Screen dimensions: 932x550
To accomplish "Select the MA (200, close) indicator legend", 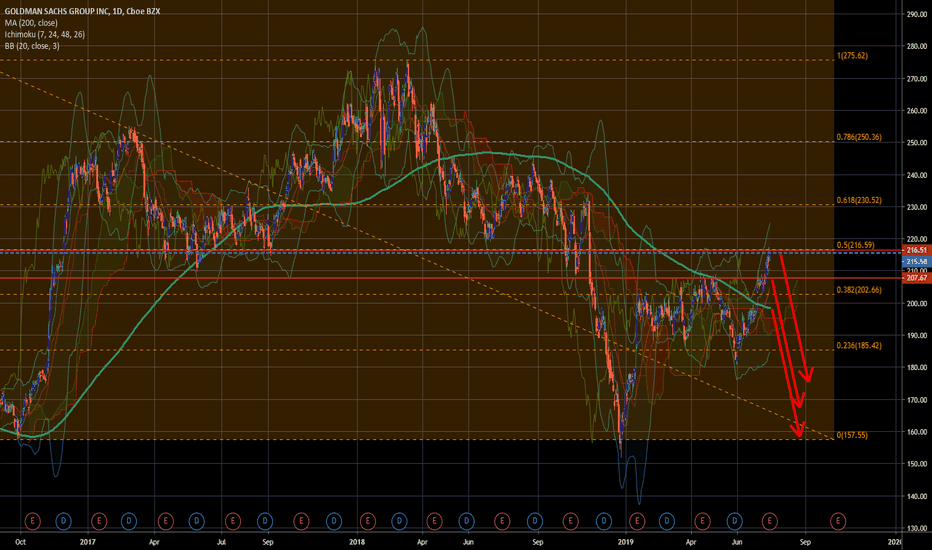I will pyautogui.click(x=31, y=23).
